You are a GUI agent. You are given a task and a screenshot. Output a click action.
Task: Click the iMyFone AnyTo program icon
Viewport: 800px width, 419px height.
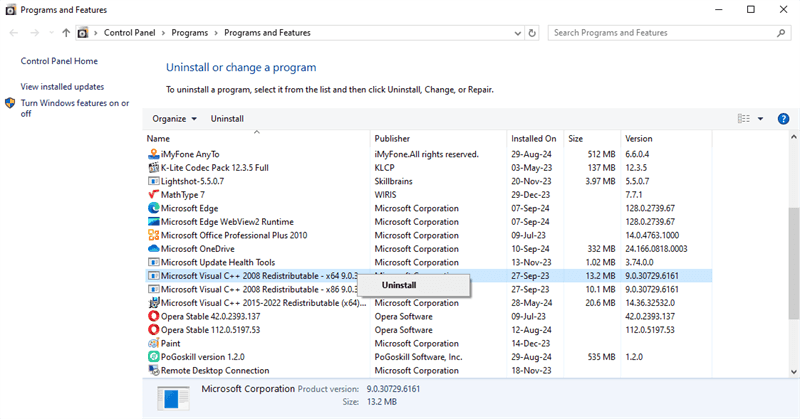(x=153, y=154)
